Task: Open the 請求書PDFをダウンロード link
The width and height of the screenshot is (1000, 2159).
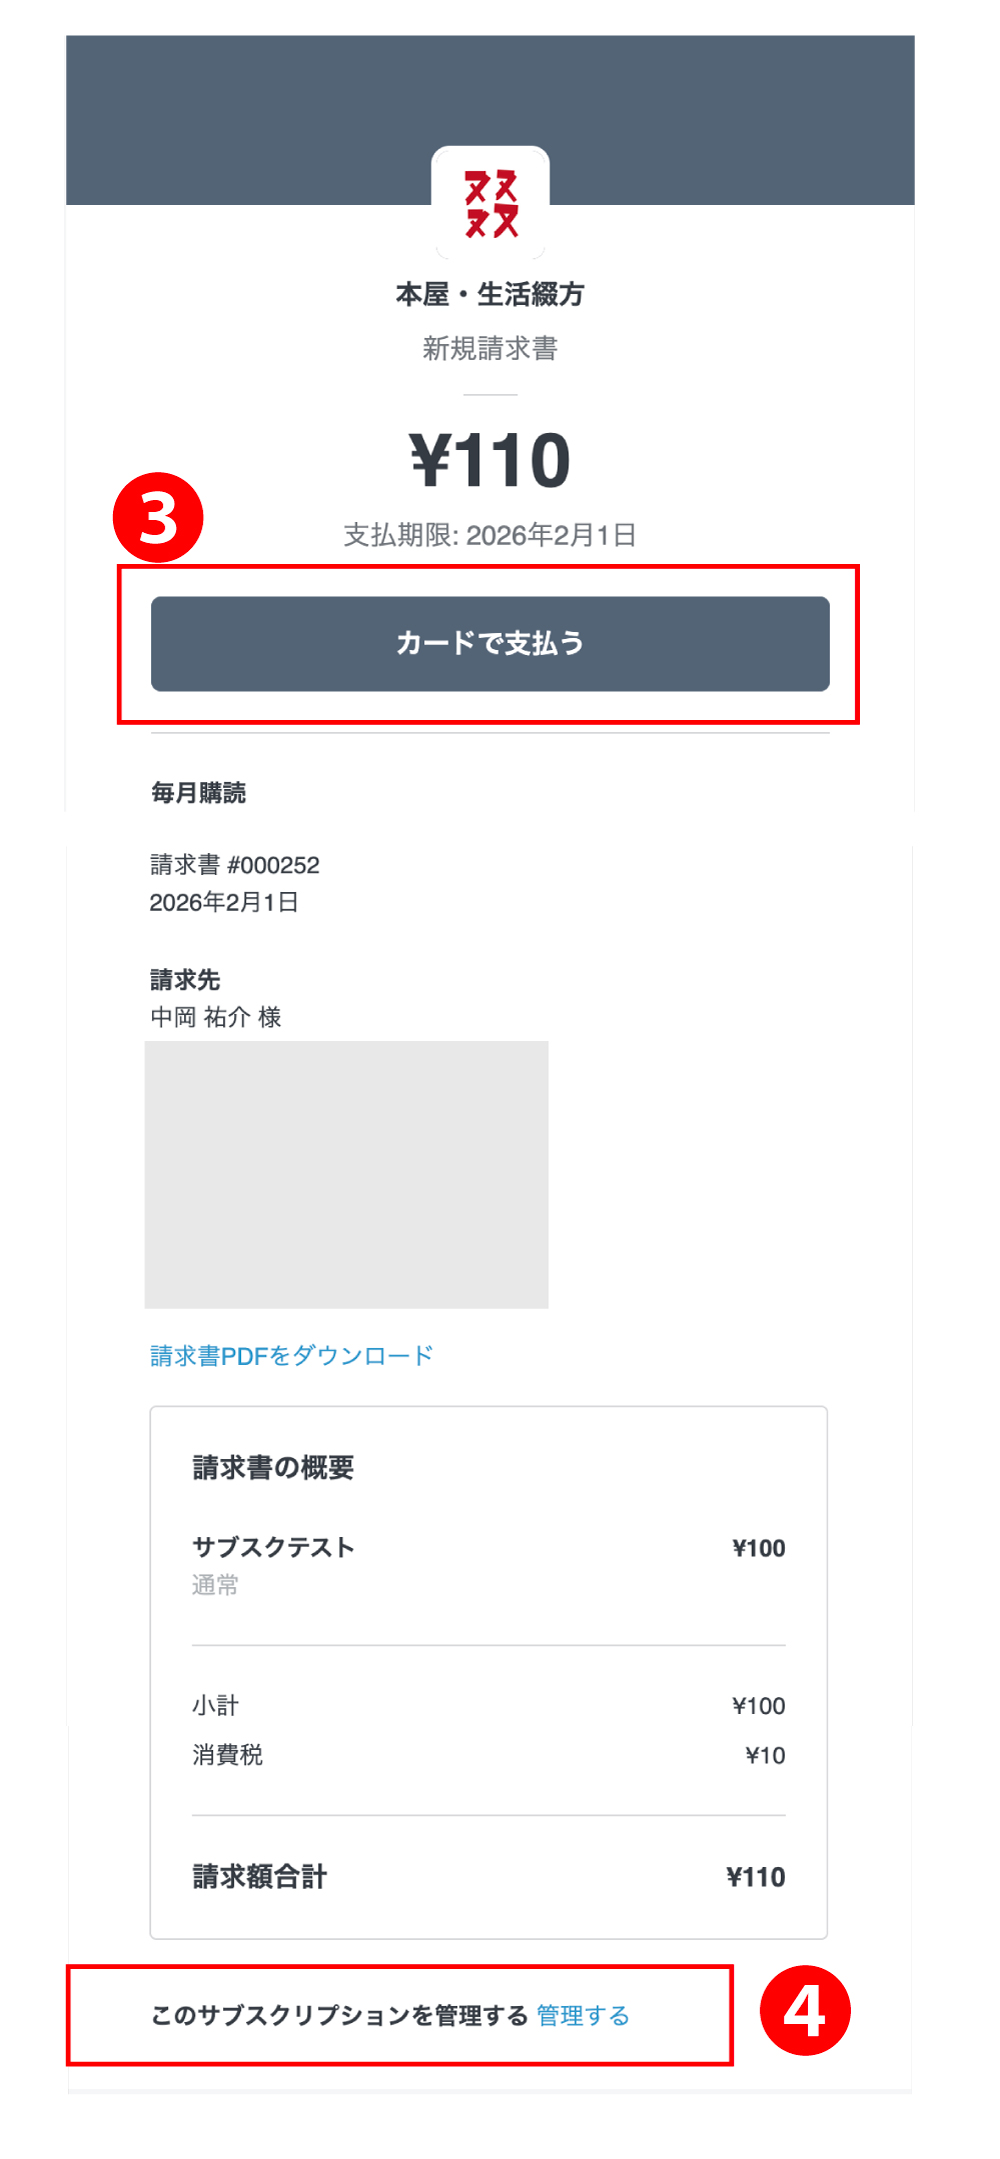Action: [x=291, y=1356]
